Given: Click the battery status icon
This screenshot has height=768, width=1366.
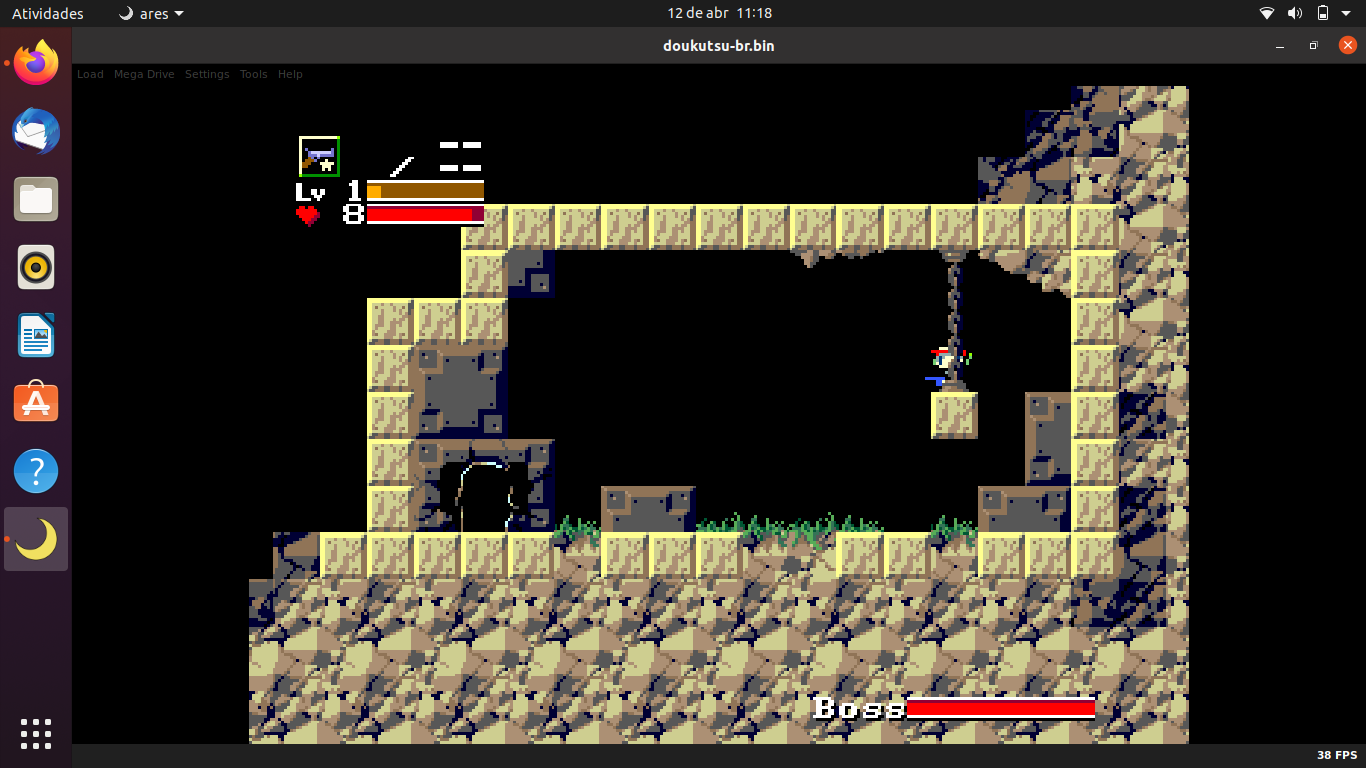Looking at the screenshot, I should 1322,13.
